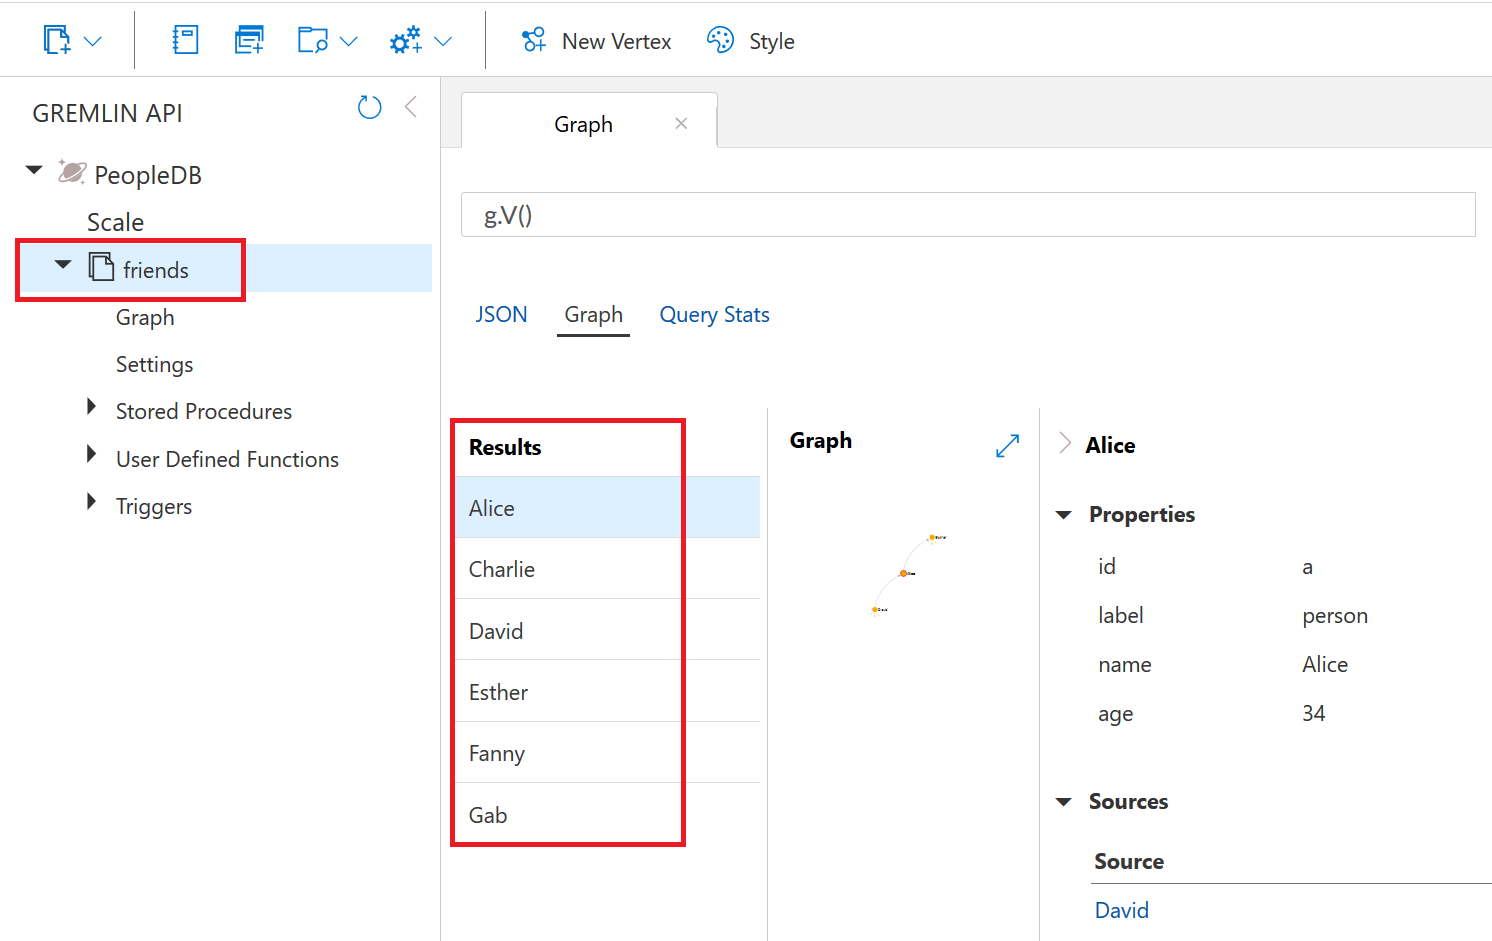This screenshot has width=1492, height=941.
Task: Collapse the Properties section
Action: click(x=1064, y=515)
